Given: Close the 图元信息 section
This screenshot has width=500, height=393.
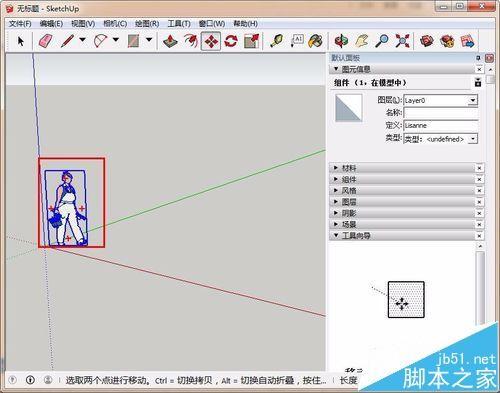Looking at the screenshot, I should (479, 69).
